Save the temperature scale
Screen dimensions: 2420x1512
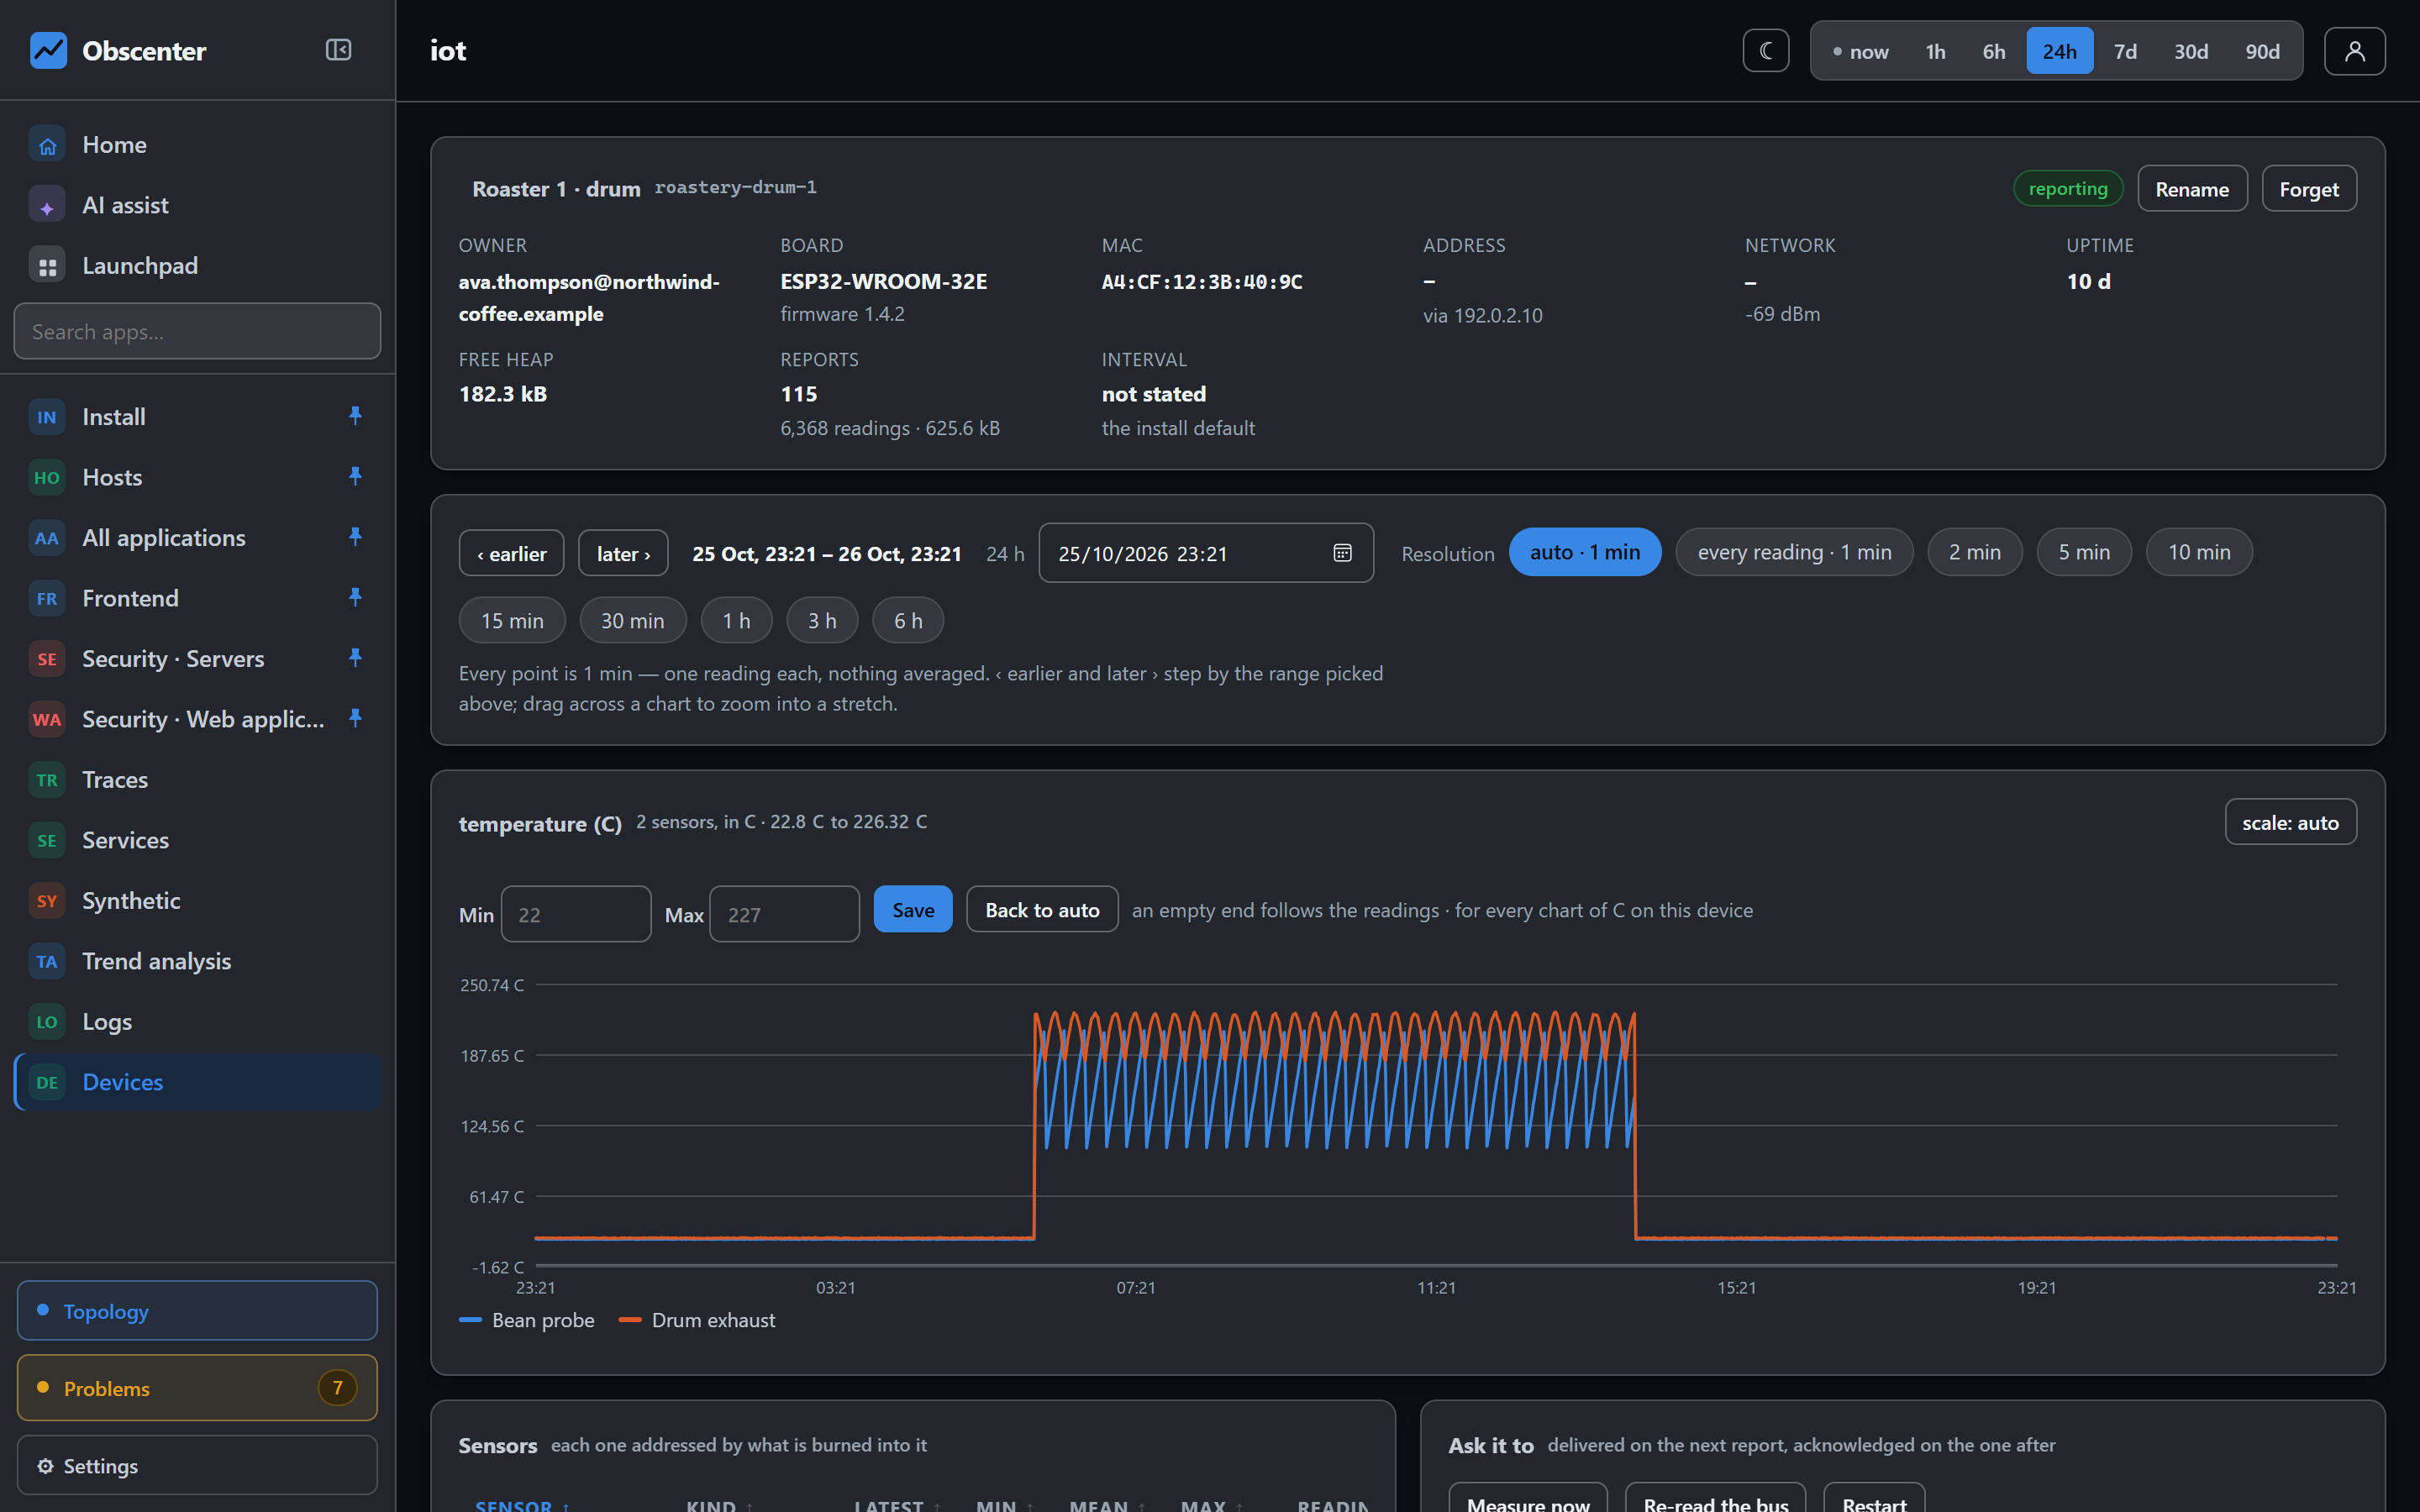point(912,909)
